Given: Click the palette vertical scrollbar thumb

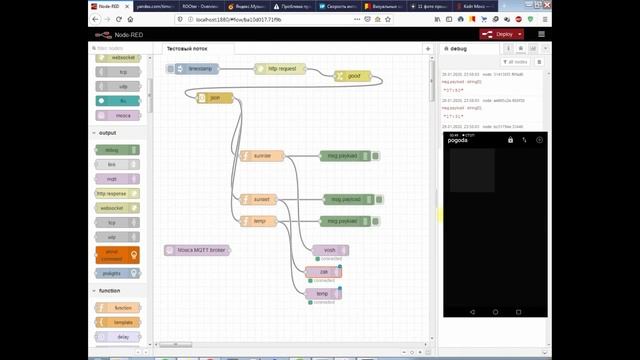Looking at the screenshot, I should pyautogui.click(x=150, y=96).
